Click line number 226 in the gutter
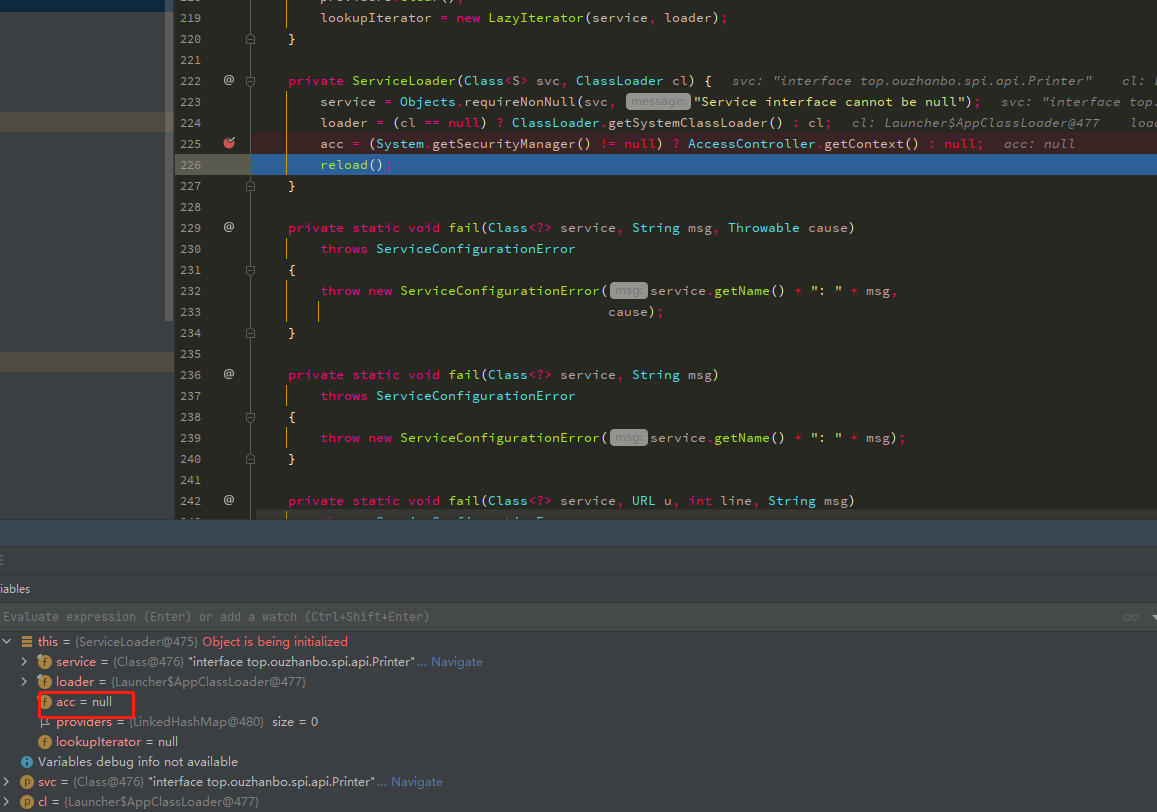The width and height of the screenshot is (1157, 812). pyautogui.click(x=190, y=165)
